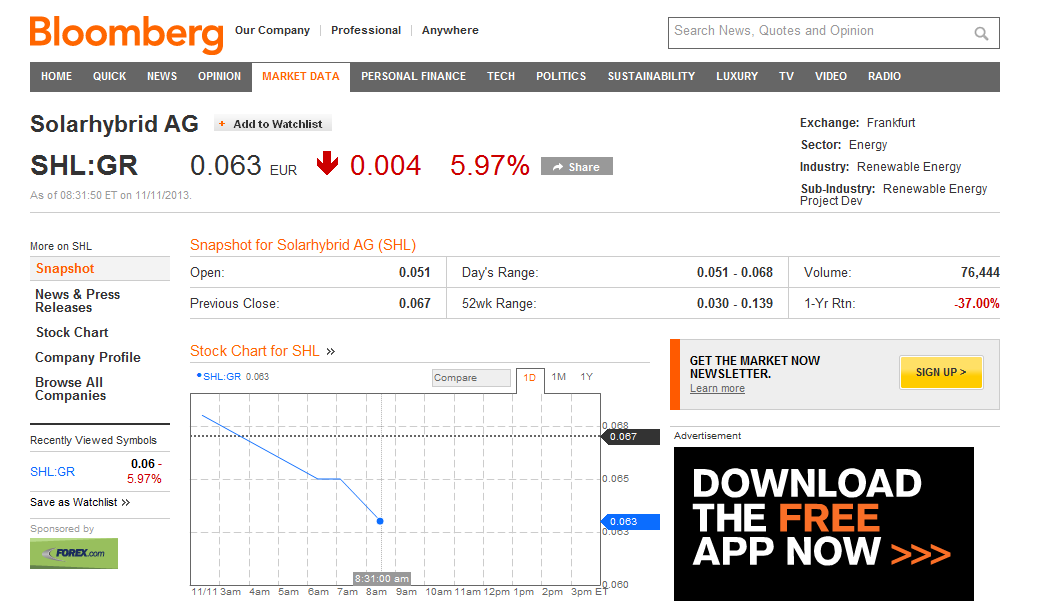Open Browse All Companies link
The height and width of the screenshot is (601, 1051).
[x=70, y=389]
